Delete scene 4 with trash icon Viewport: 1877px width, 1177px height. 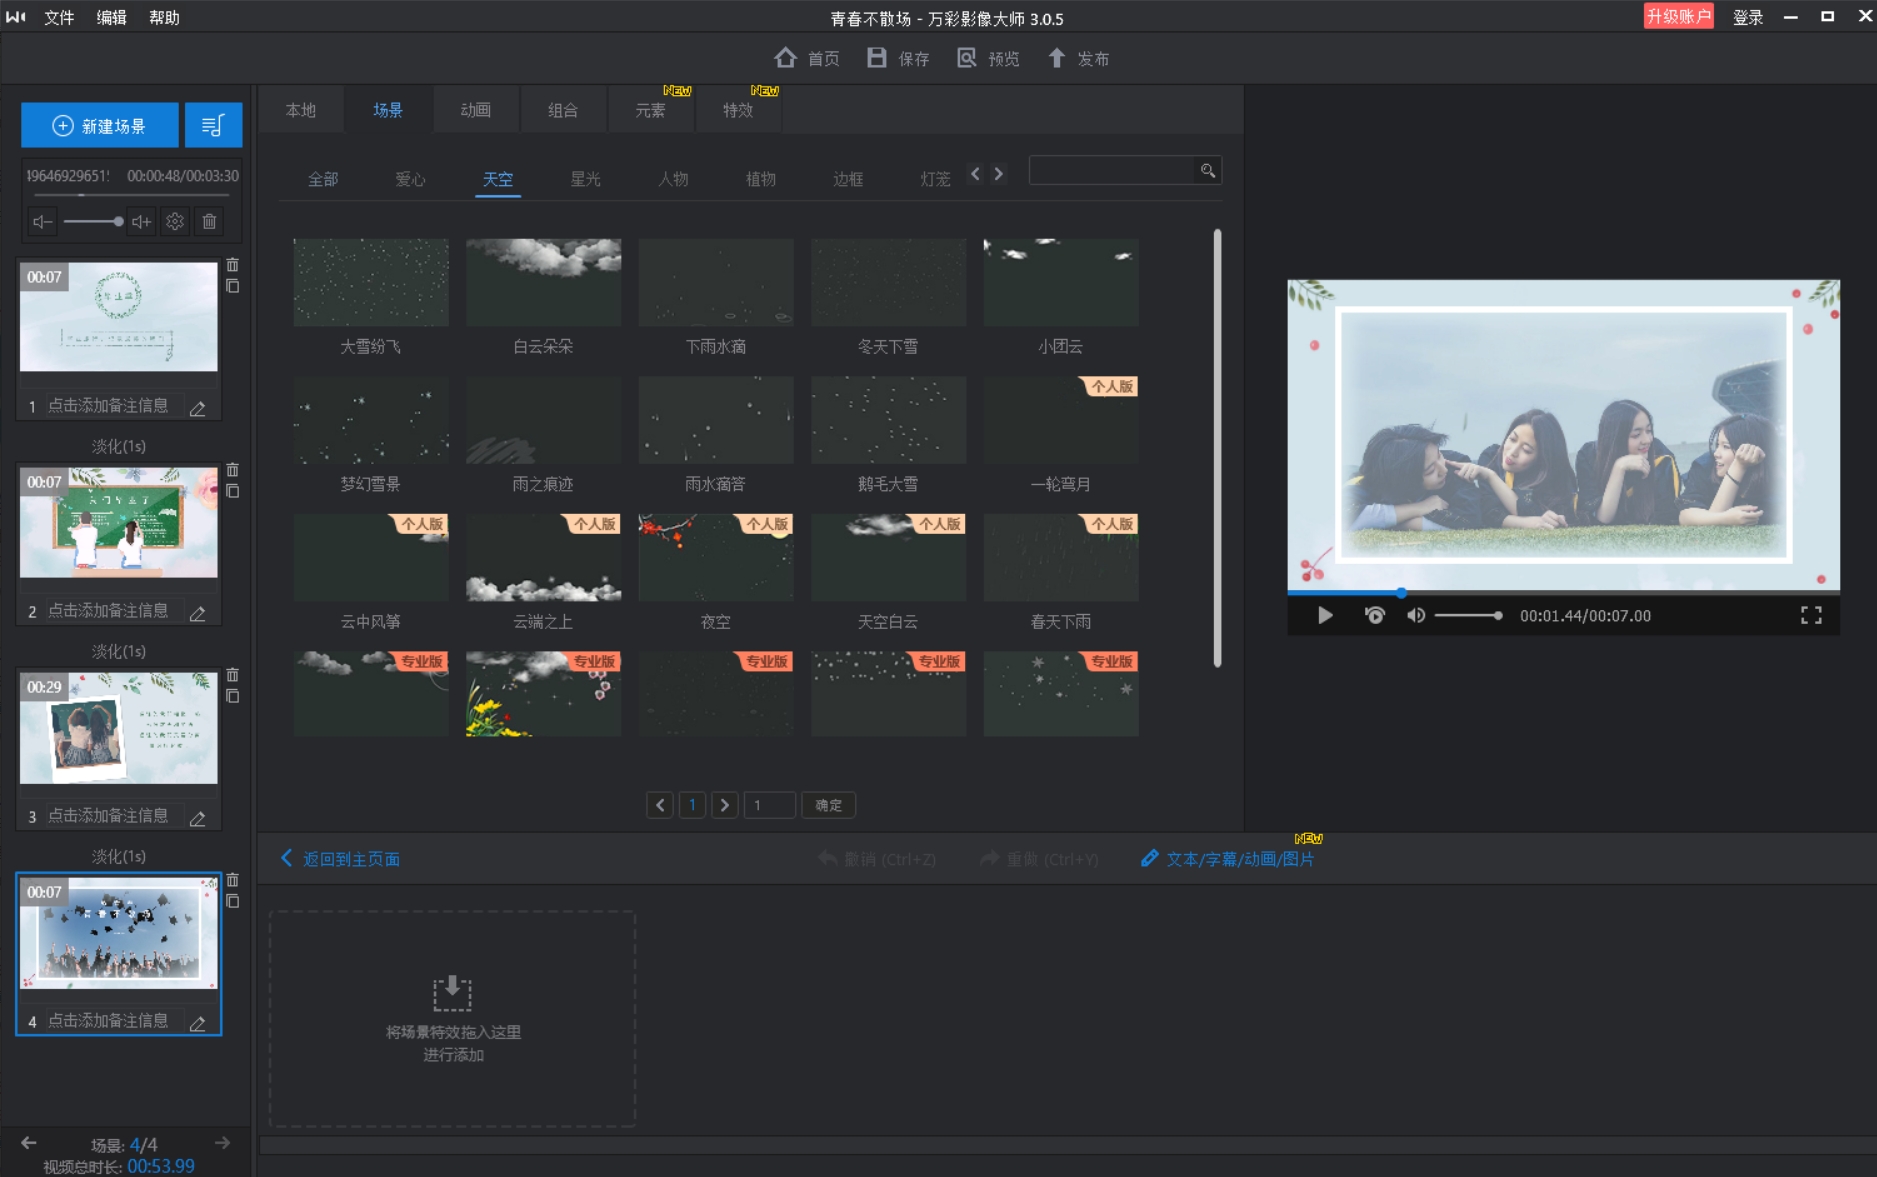tap(233, 880)
